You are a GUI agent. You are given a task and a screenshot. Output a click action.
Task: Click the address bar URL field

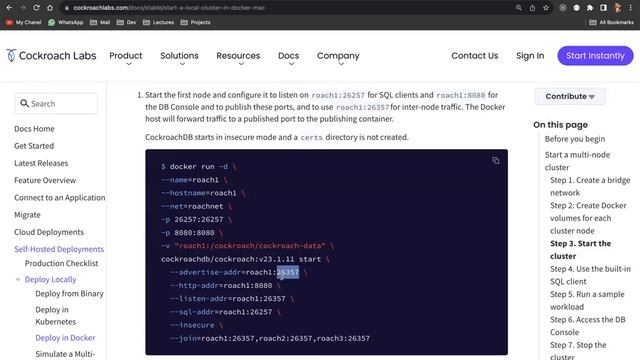286,8
